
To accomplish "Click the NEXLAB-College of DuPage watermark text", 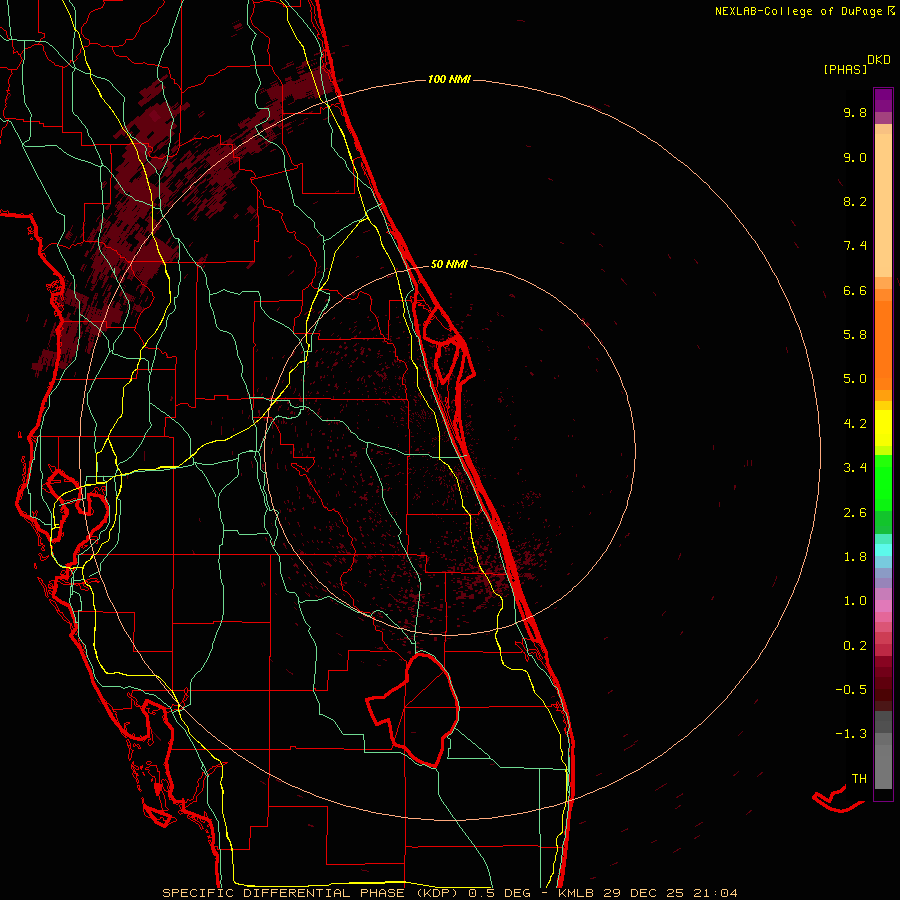I will 801,11.
